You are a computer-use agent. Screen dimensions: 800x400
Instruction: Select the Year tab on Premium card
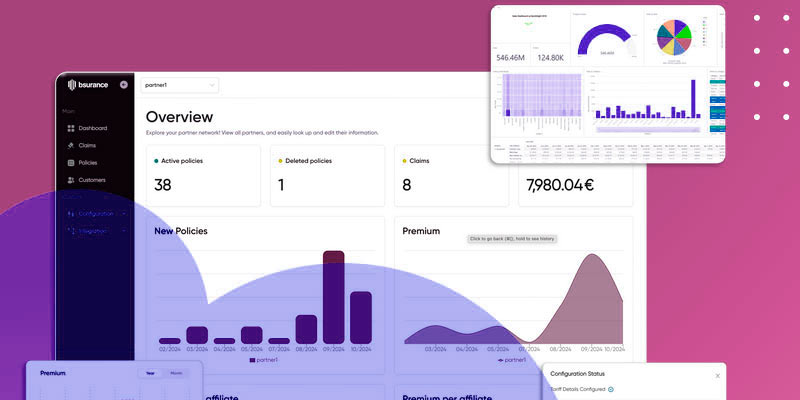tap(151, 373)
